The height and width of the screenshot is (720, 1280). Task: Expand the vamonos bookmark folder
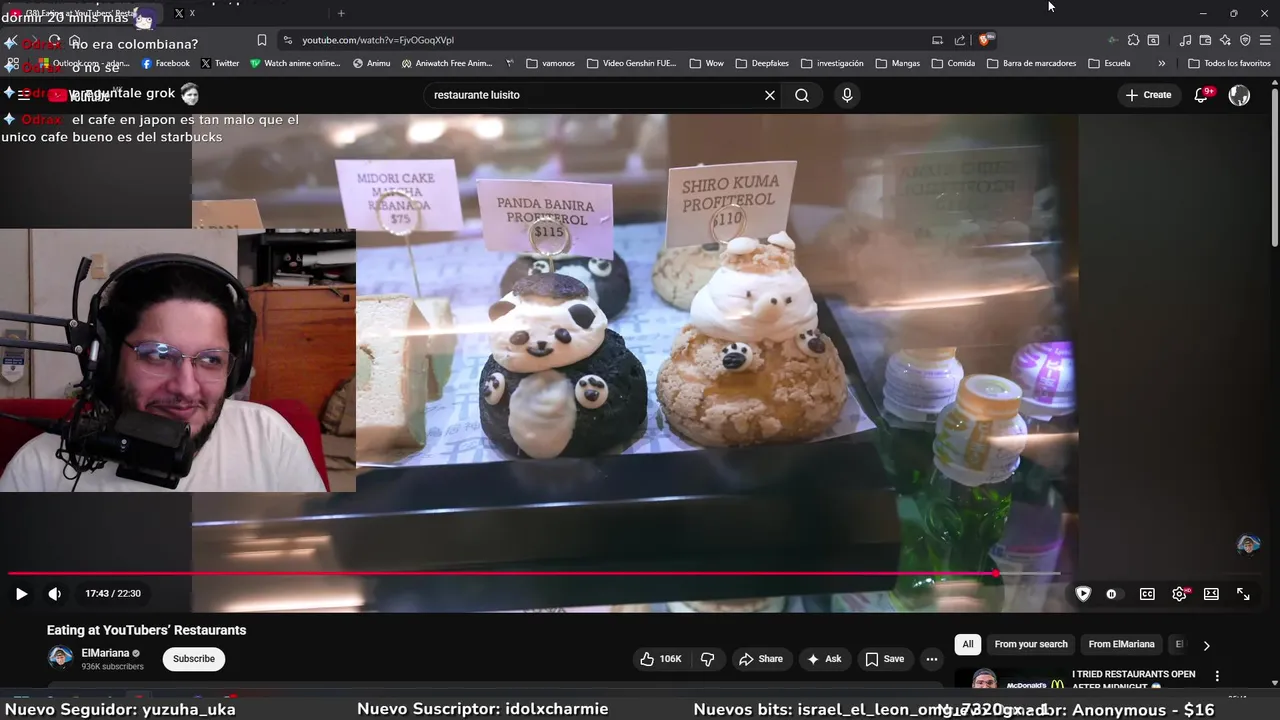coord(550,63)
